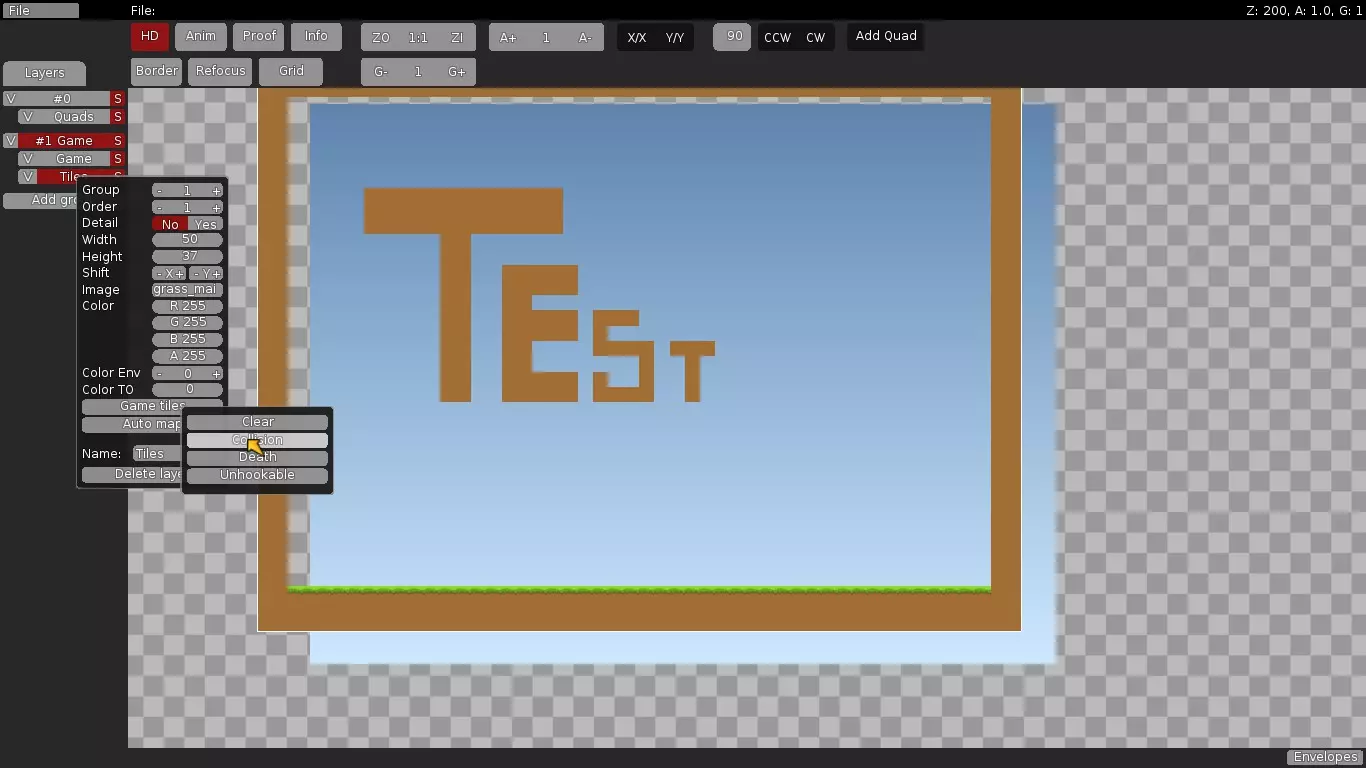Decrease grid factor with G-
Viewport: 1366px width, 768px height.
point(380,72)
